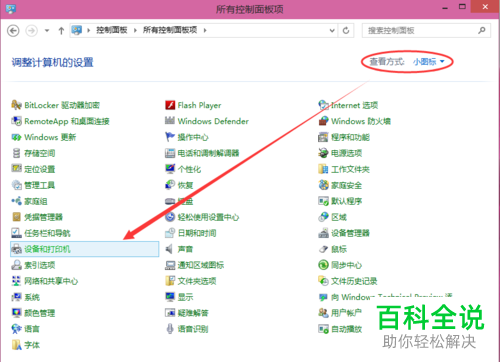Open the 操作中心 flag icon
Viewport: 500px width, 362px height.
[170, 137]
